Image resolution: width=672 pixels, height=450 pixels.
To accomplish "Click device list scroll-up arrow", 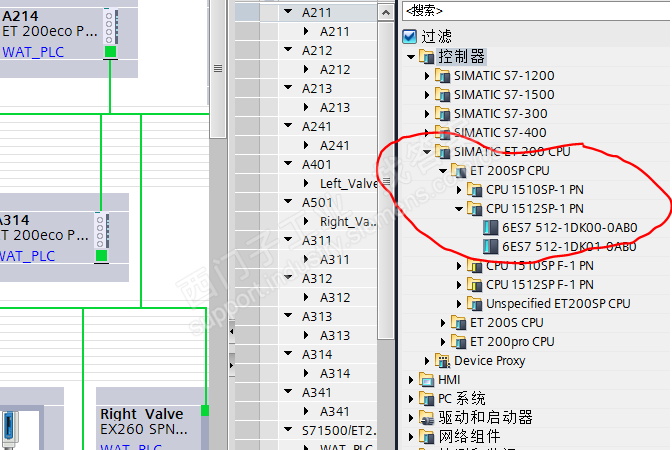I will point(386,13).
